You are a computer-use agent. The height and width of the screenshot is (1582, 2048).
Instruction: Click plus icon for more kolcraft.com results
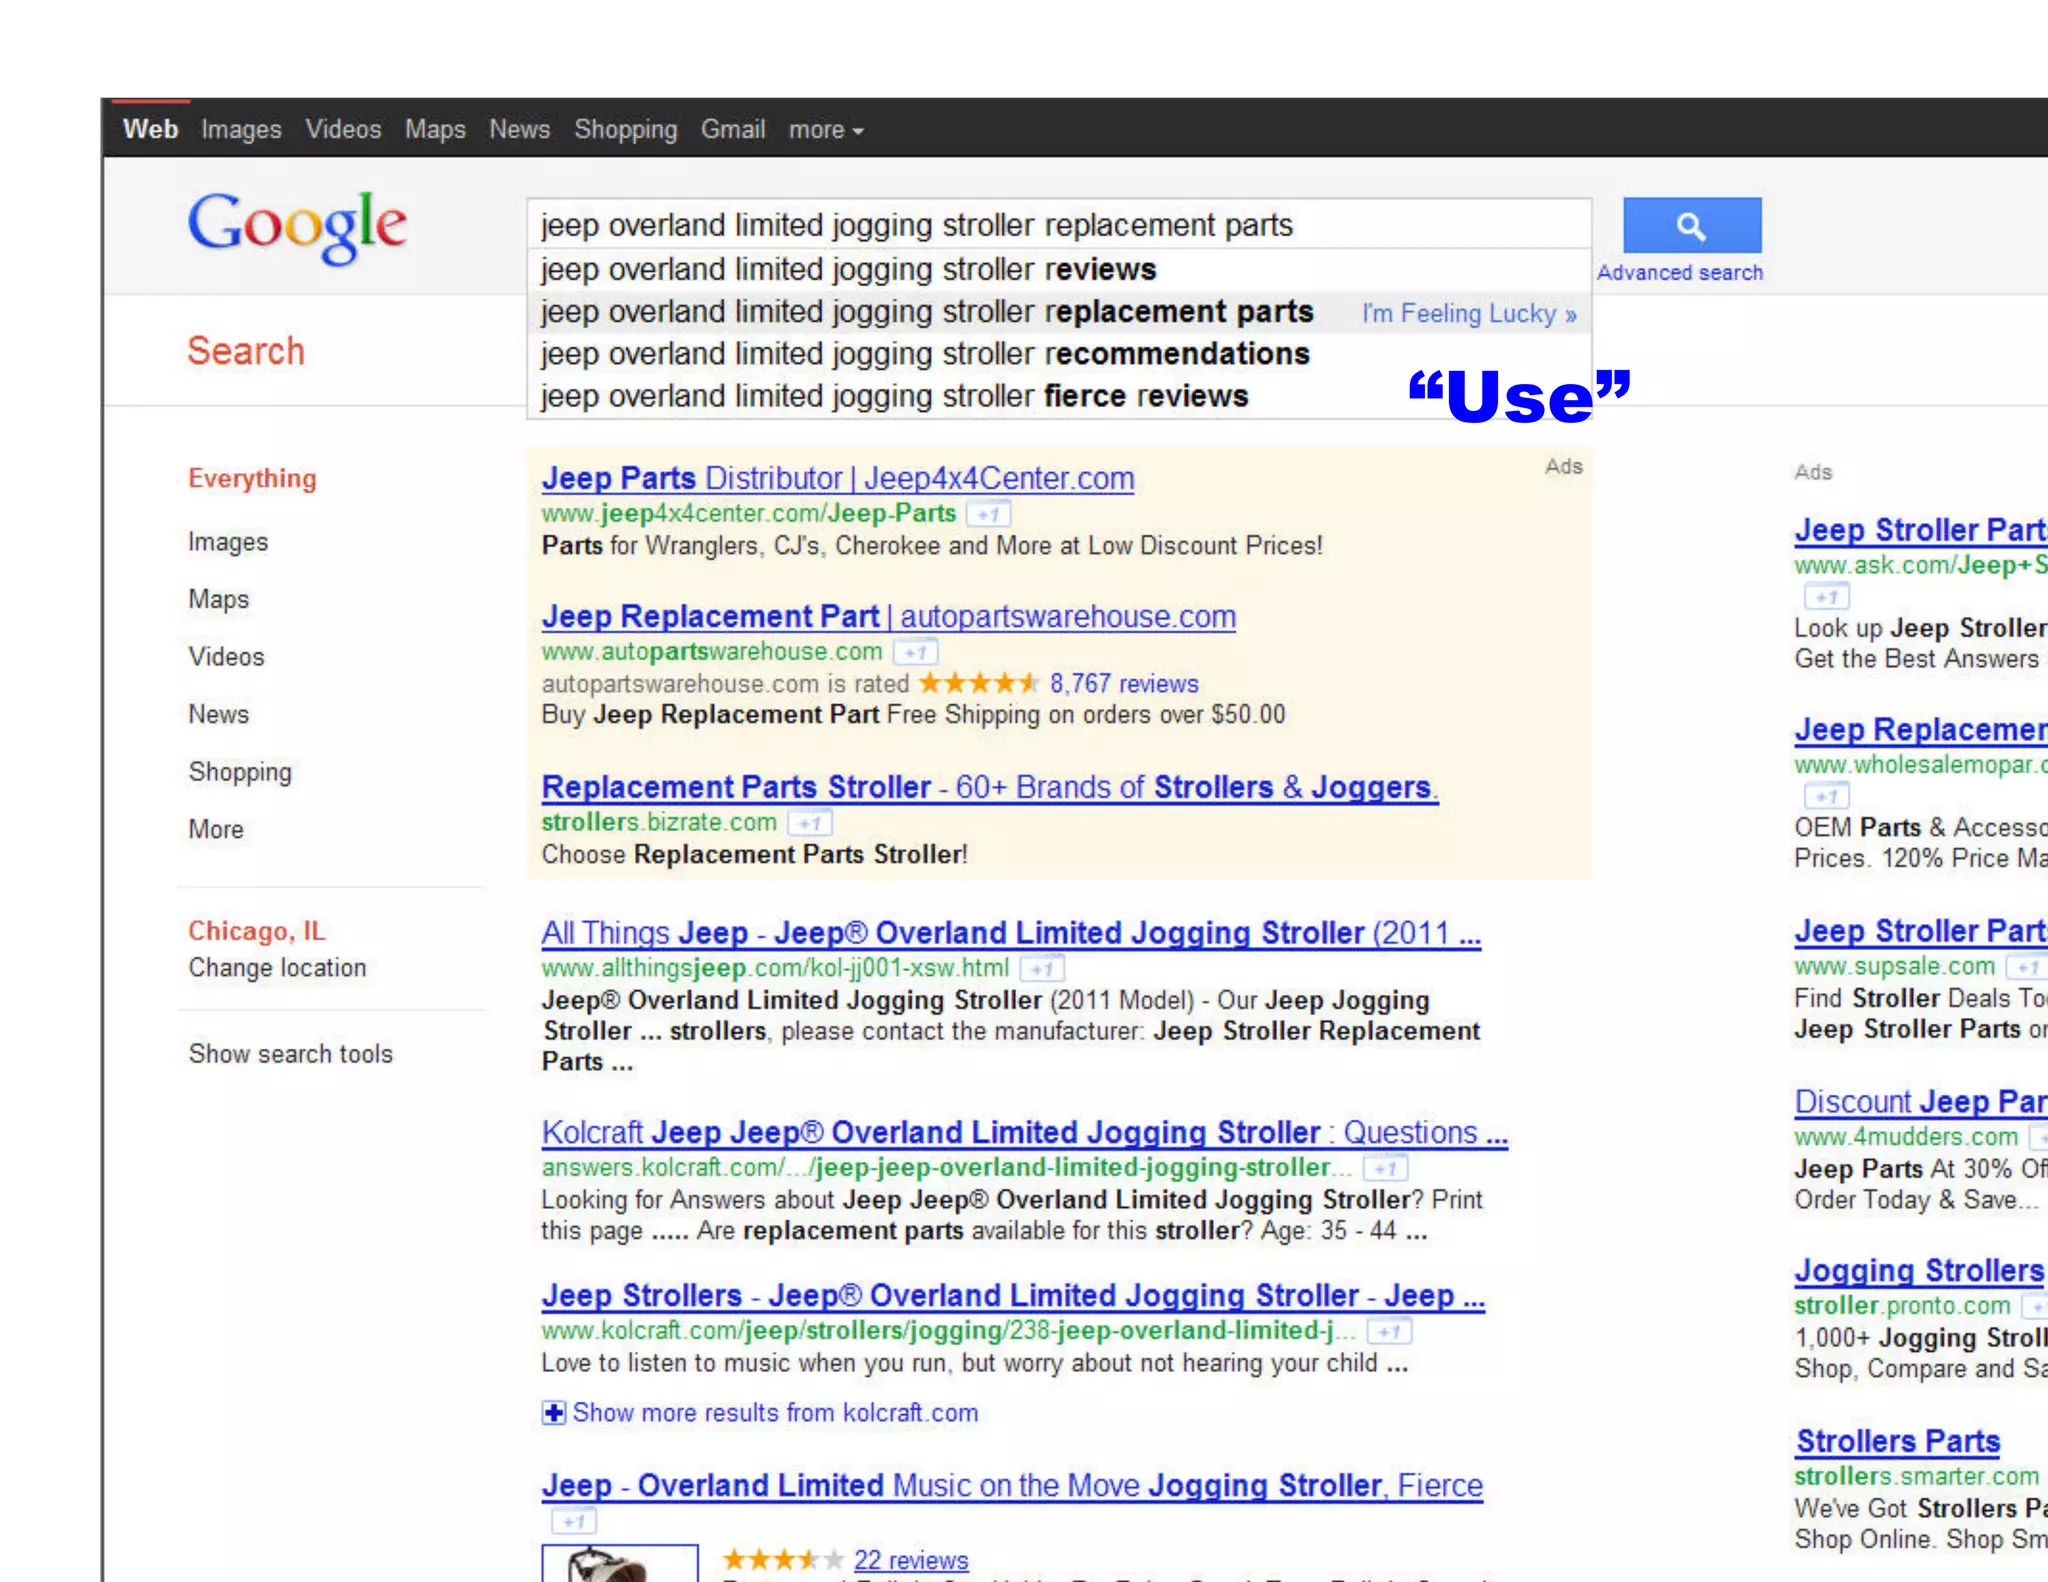pos(553,1412)
